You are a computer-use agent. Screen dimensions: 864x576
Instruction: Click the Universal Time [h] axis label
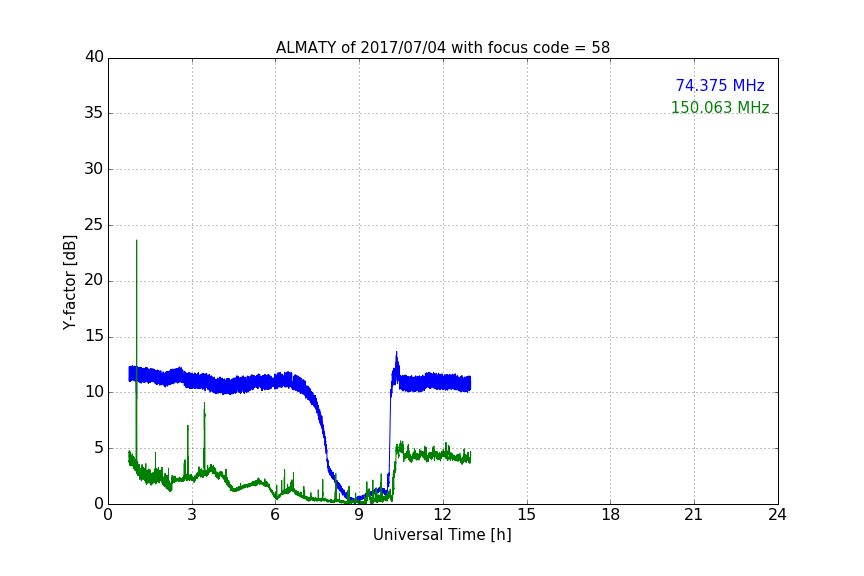442,535
